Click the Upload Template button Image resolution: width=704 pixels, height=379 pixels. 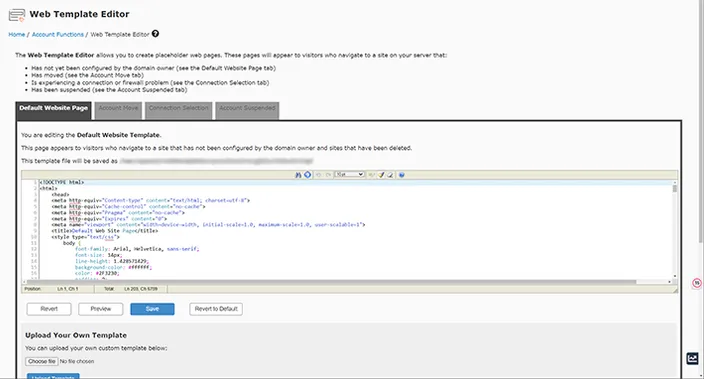click(x=53, y=376)
